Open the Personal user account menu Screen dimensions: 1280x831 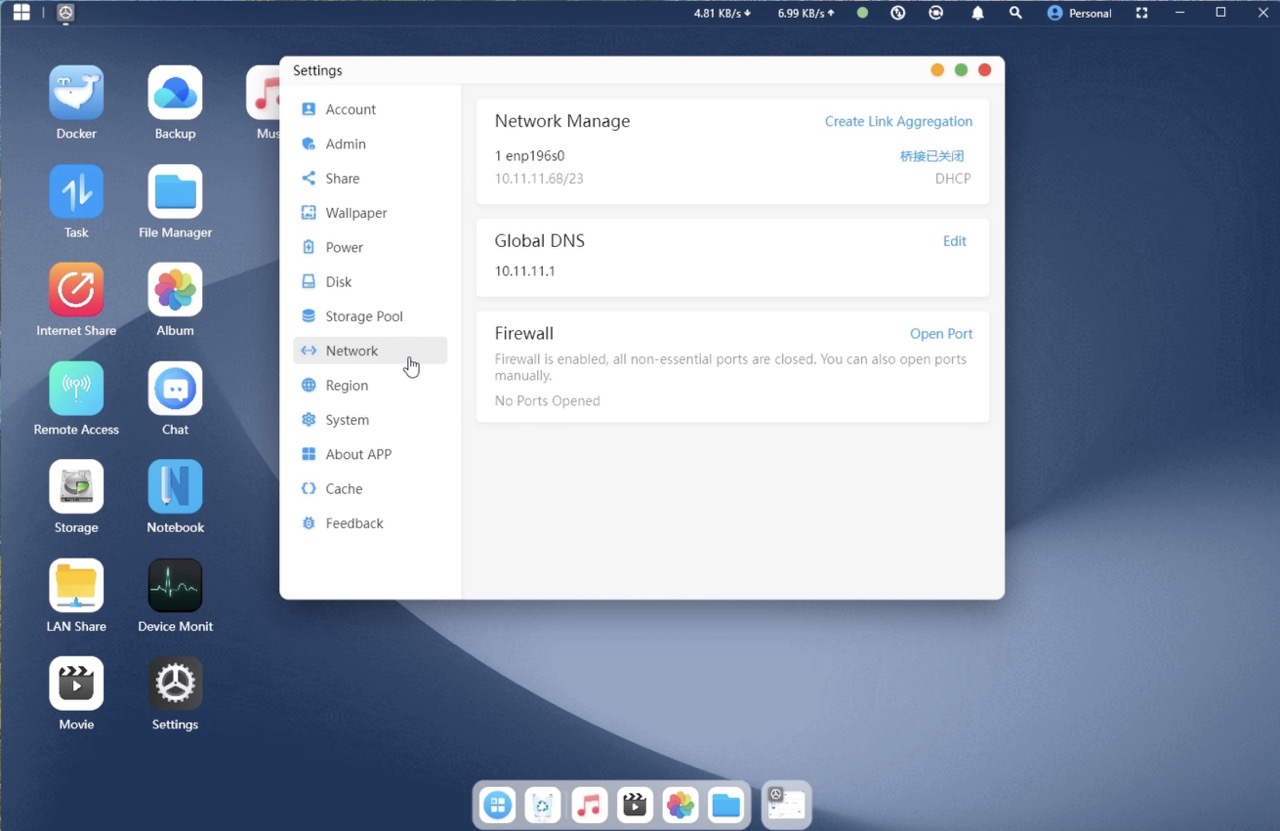point(1079,13)
